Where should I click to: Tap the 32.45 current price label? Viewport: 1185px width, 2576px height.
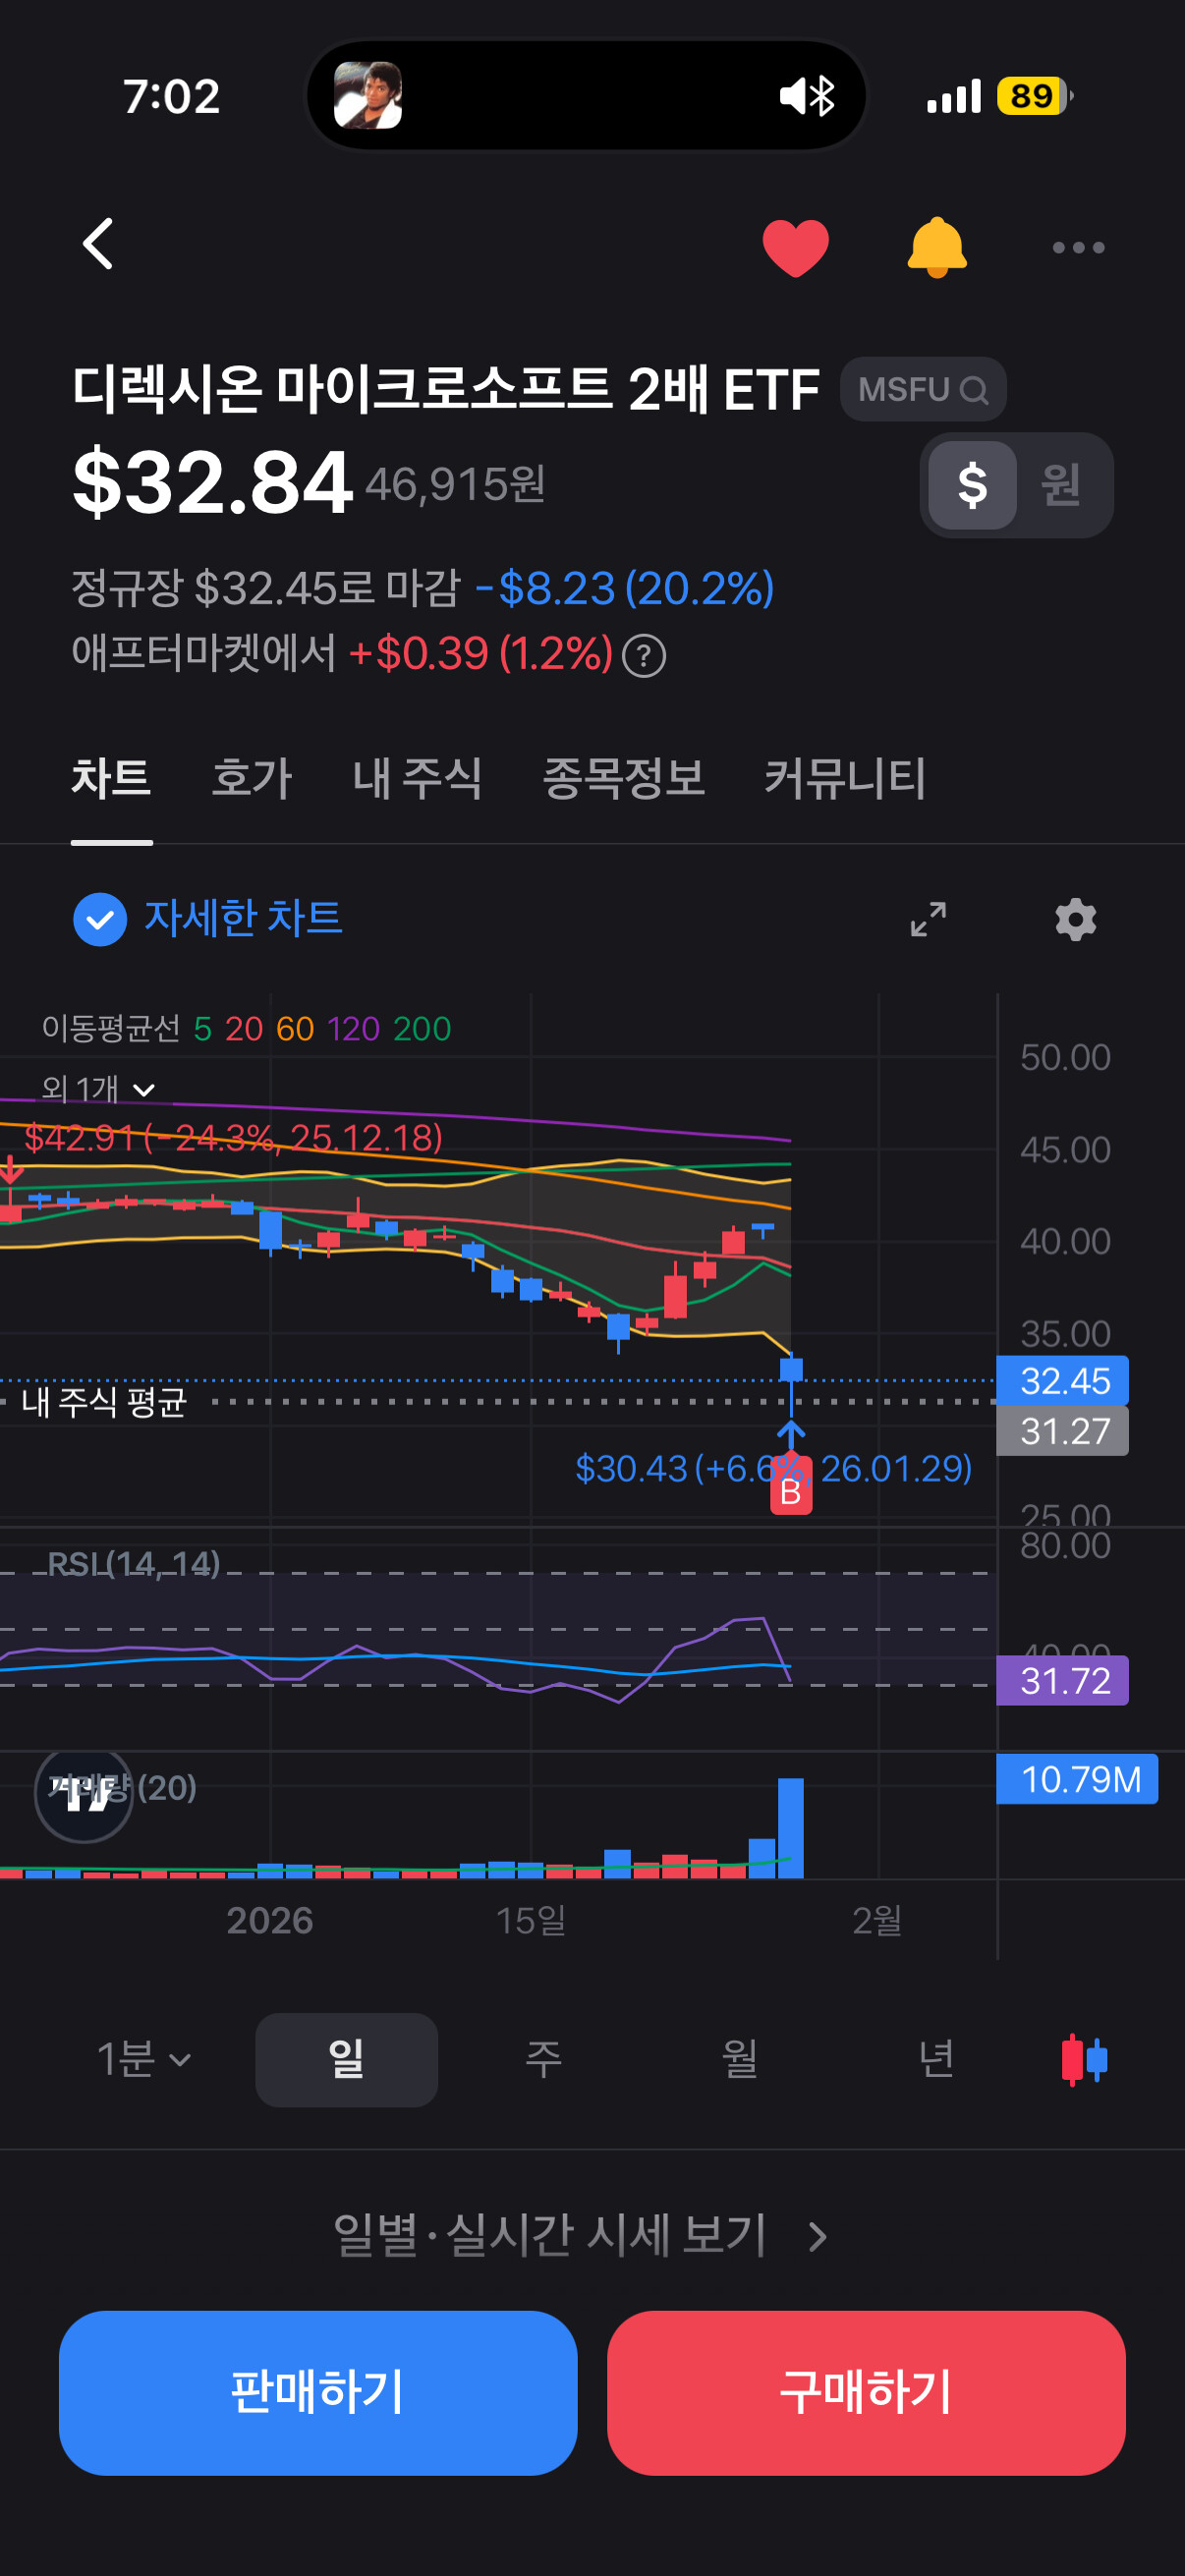pyautogui.click(x=1062, y=1381)
